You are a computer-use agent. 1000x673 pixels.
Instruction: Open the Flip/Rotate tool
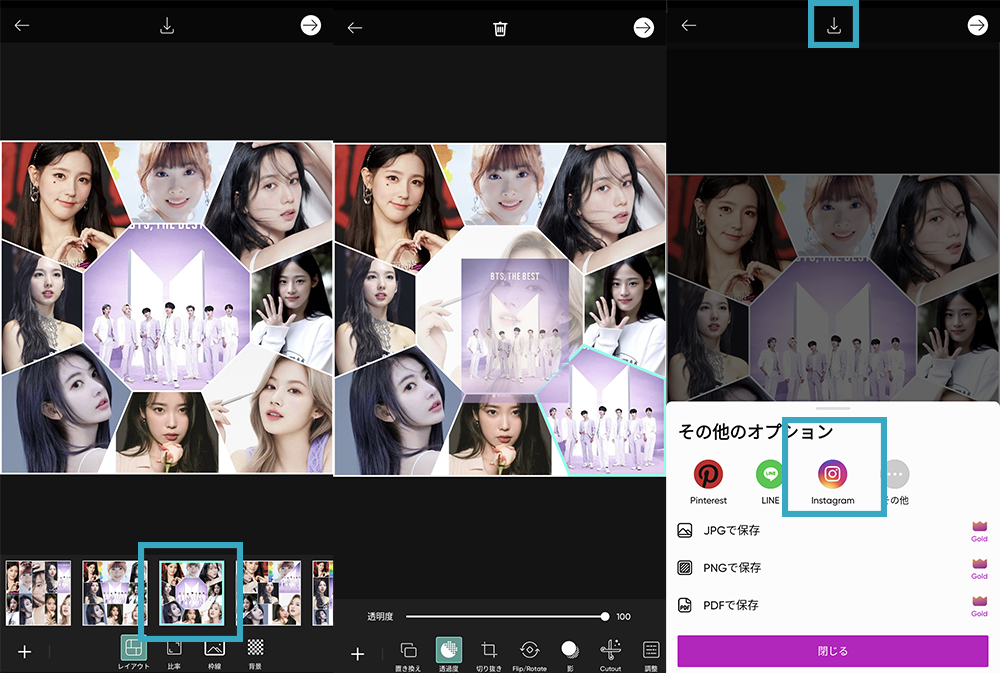pos(530,652)
